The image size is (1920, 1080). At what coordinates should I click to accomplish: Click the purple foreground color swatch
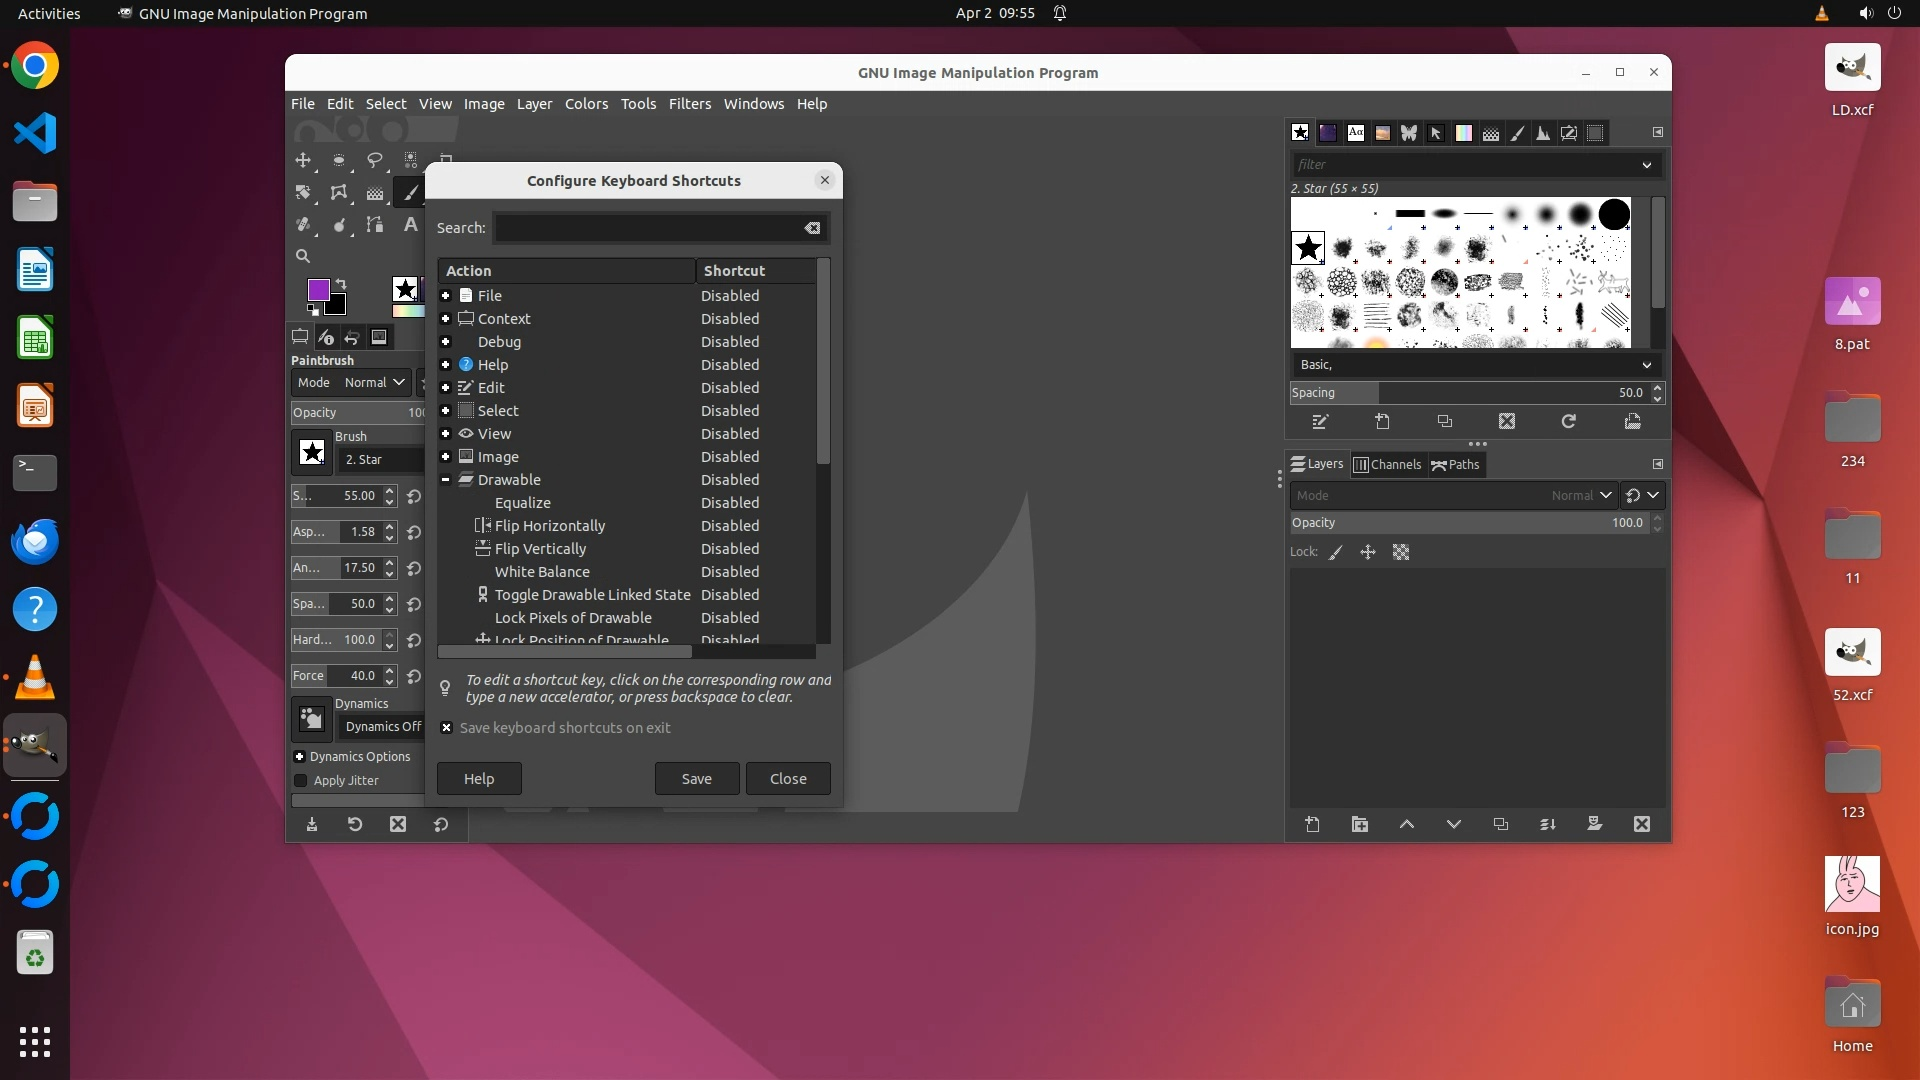[x=318, y=290]
